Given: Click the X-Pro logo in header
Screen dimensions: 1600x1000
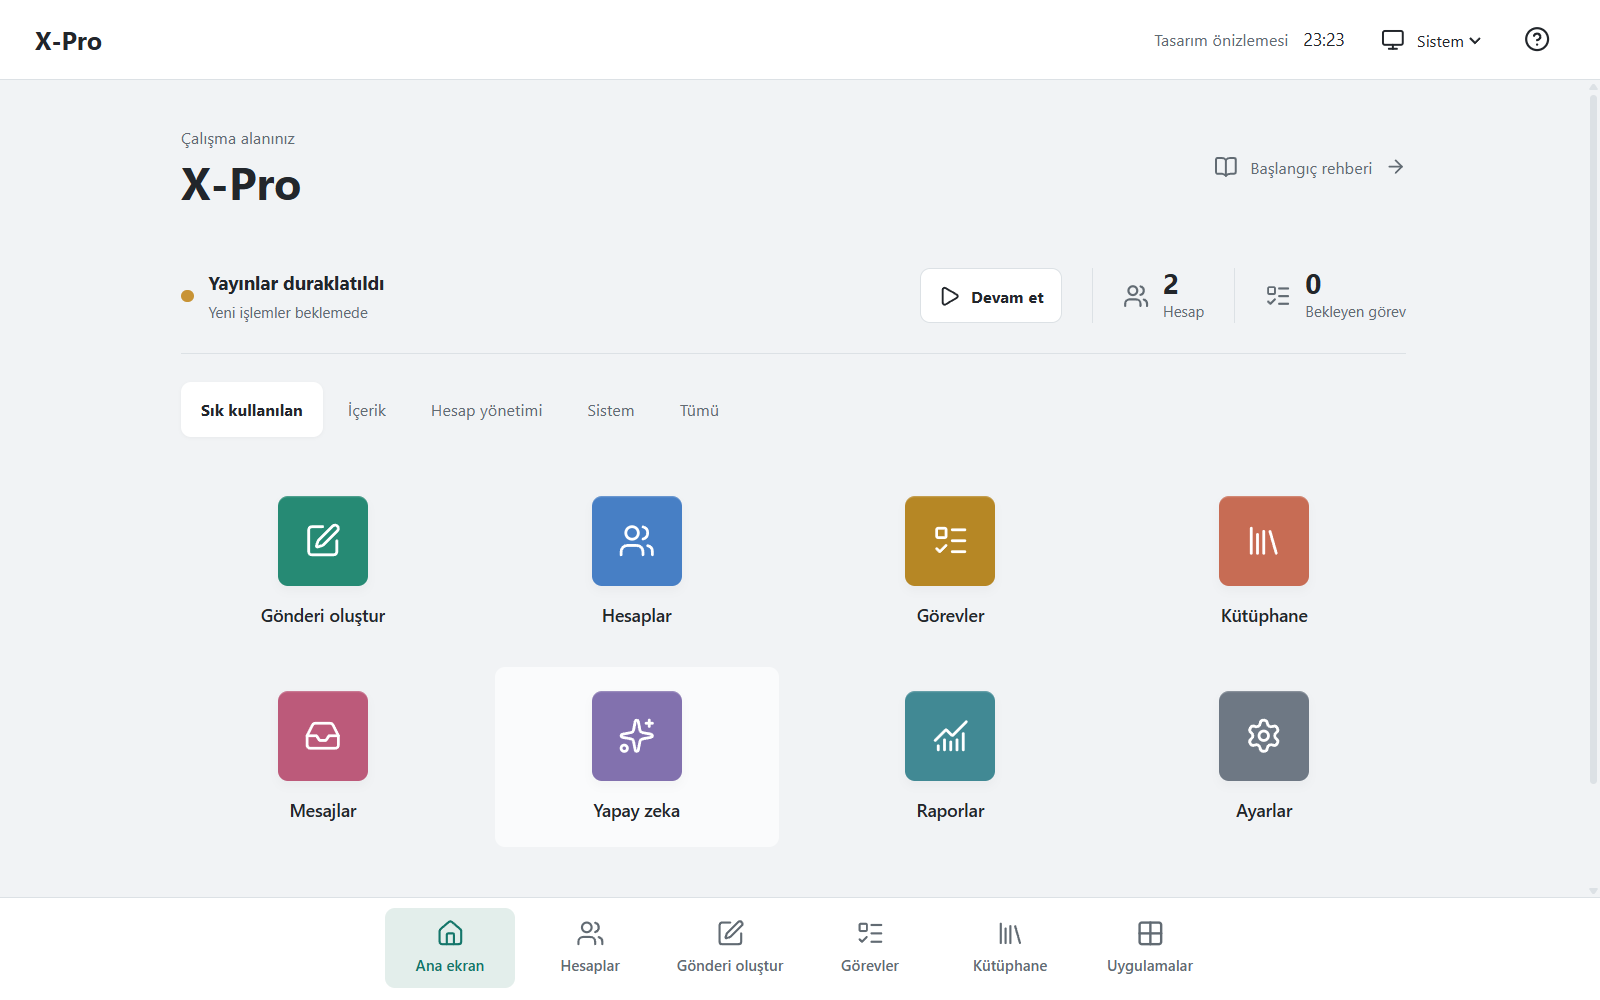Looking at the screenshot, I should [x=68, y=41].
